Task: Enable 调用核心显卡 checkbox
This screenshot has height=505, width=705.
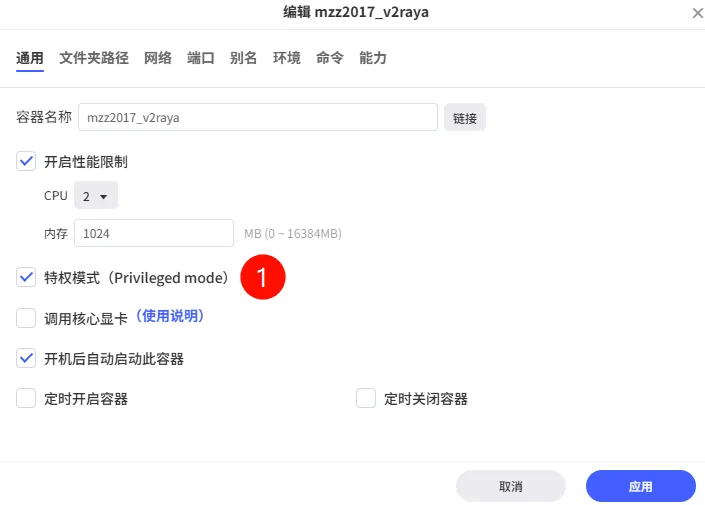Action: point(26,319)
